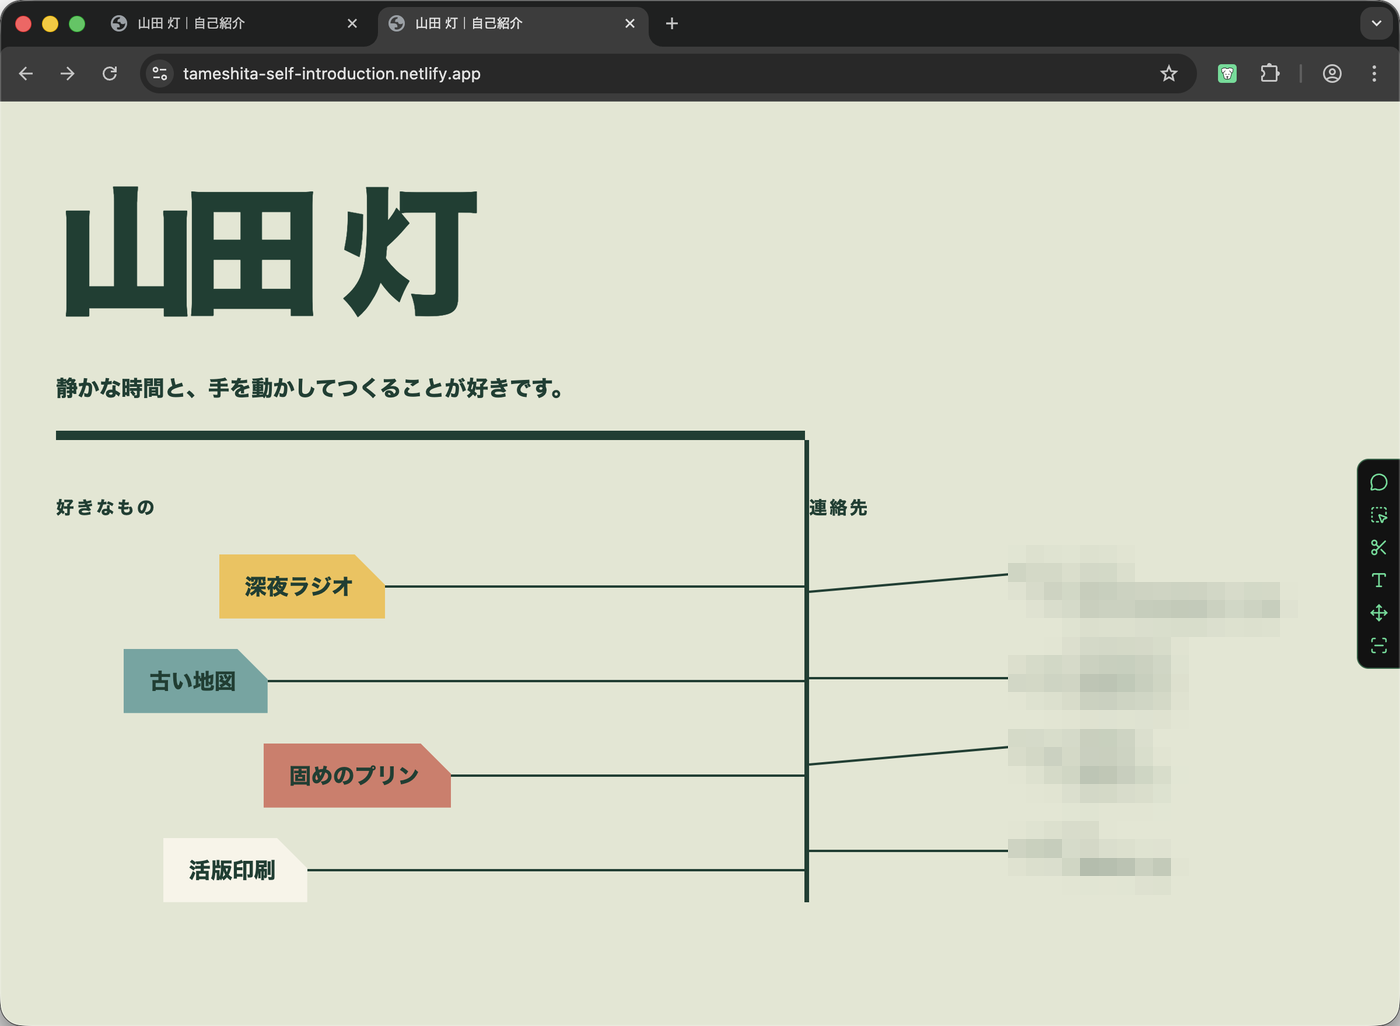Switch to the first 山田 灯 tab
The height and width of the screenshot is (1026, 1400).
click(235, 23)
